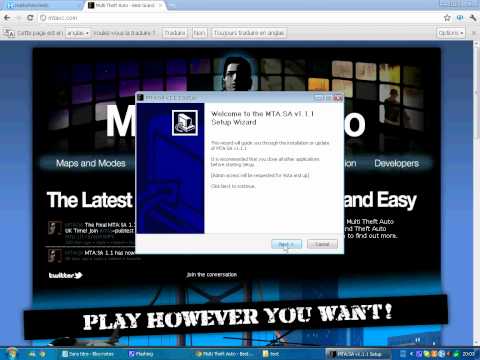Screen dimensions: 480x360
Task: Open the Windows Start button
Action: pyautogui.click(x=12, y=353)
